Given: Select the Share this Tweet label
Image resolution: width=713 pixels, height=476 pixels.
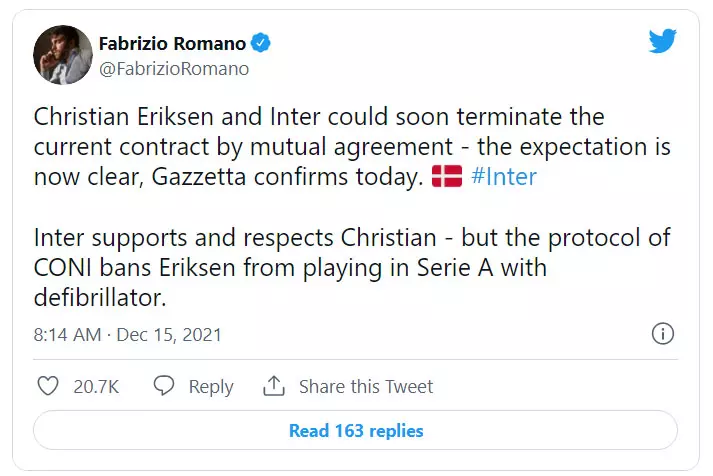Looking at the screenshot, I should click(x=366, y=387).
